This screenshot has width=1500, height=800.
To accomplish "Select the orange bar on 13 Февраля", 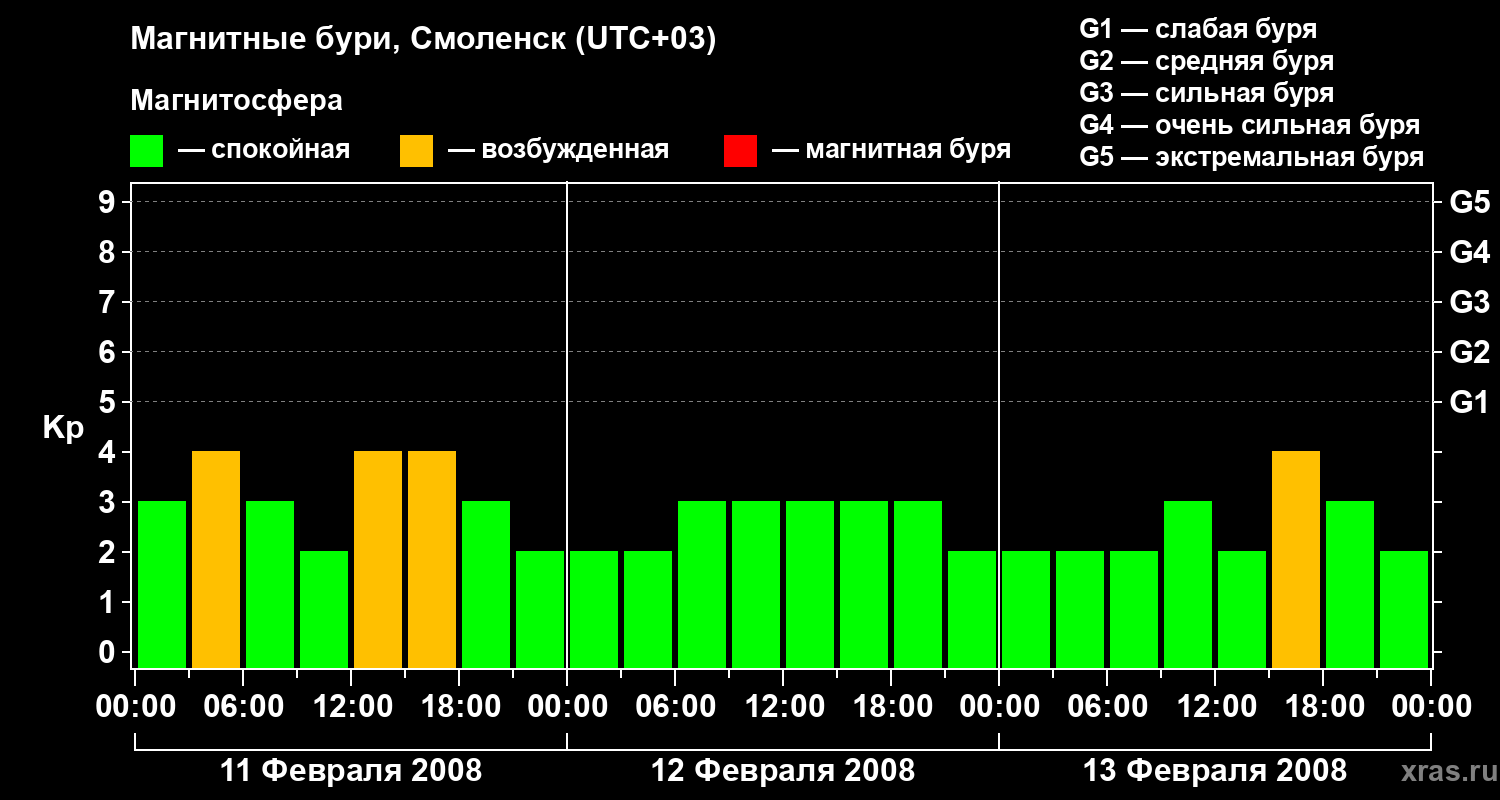I will 1296,559.
